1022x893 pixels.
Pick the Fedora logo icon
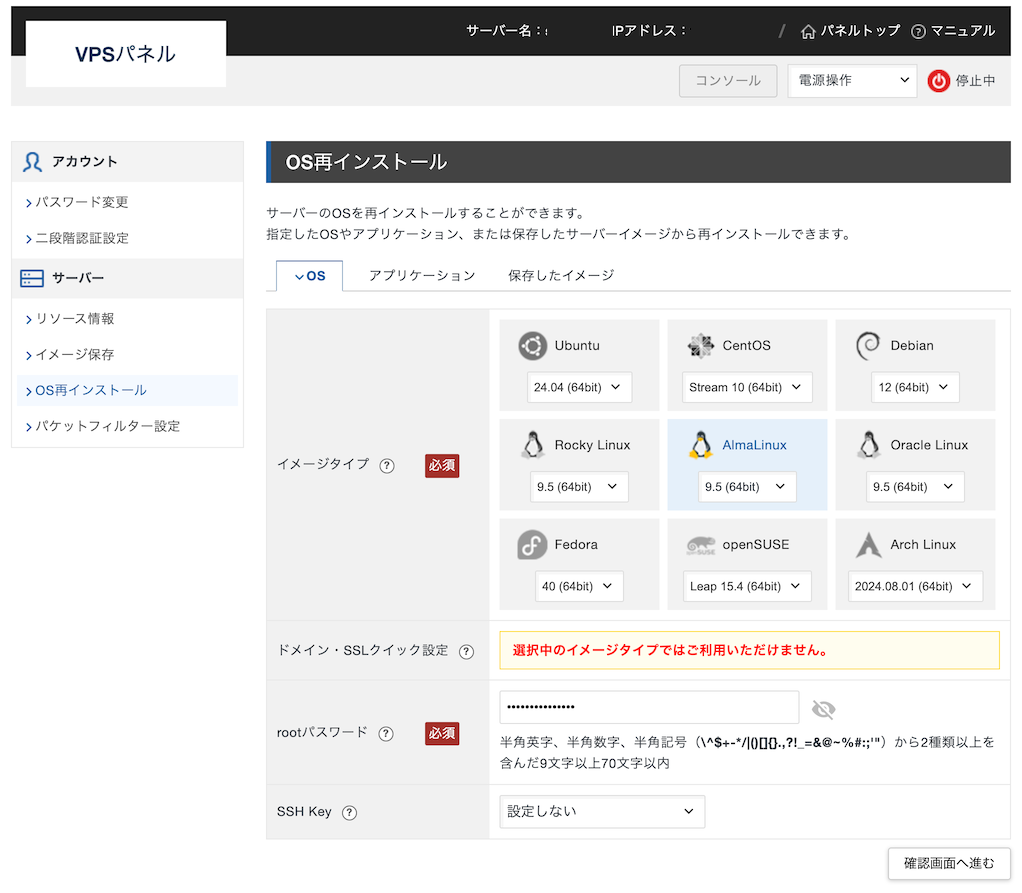(533, 545)
